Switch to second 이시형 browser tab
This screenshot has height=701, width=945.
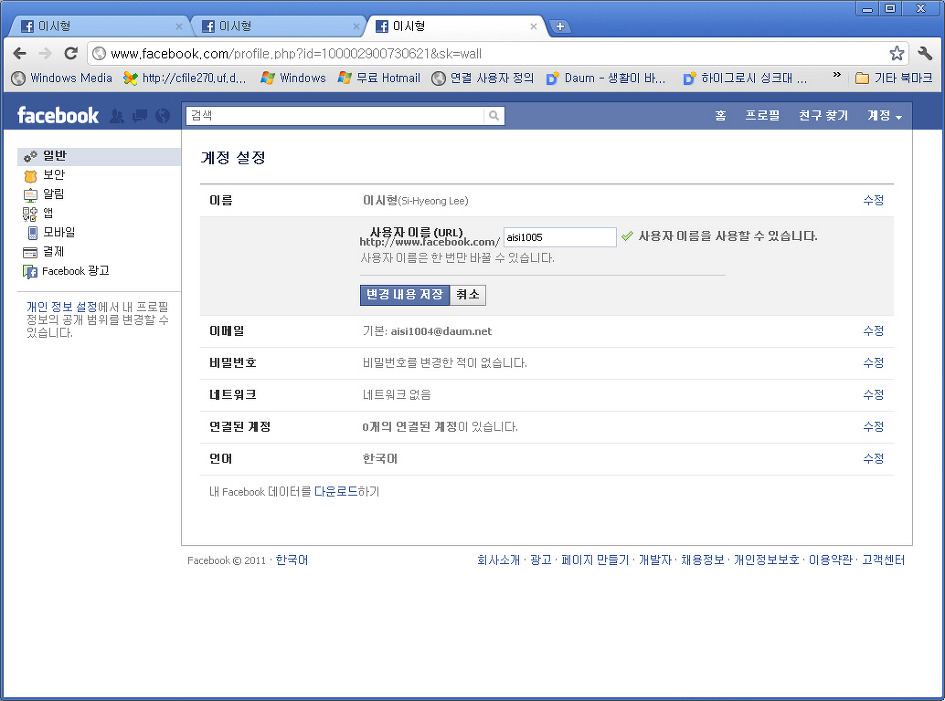tap(277, 27)
